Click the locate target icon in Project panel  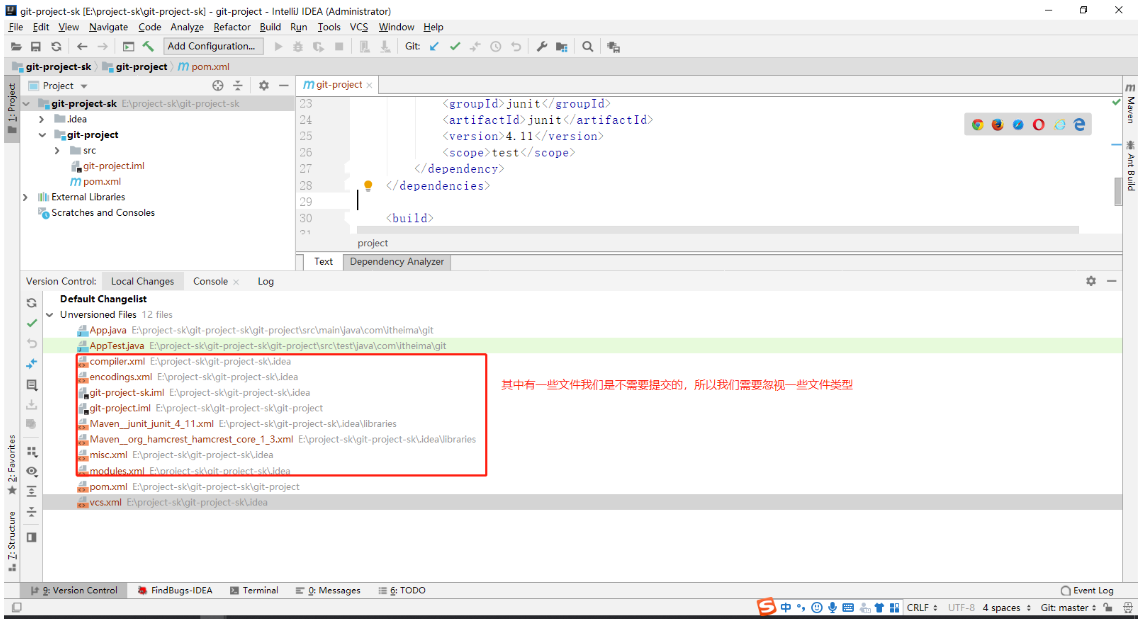tap(217, 85)
